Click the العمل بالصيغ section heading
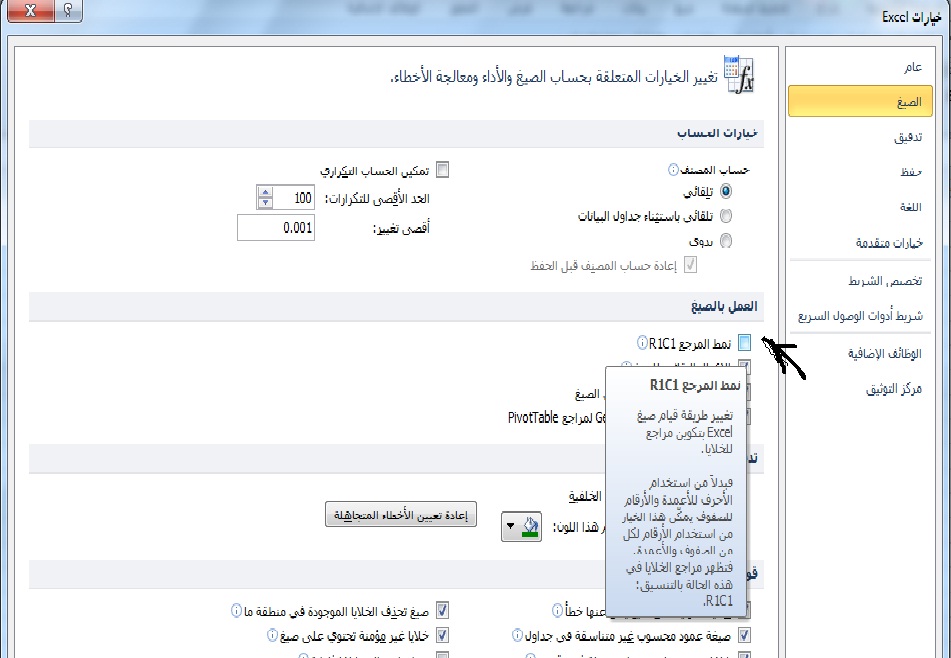The width and height of the screenshot is (951, 658). [x=724, y=306]
